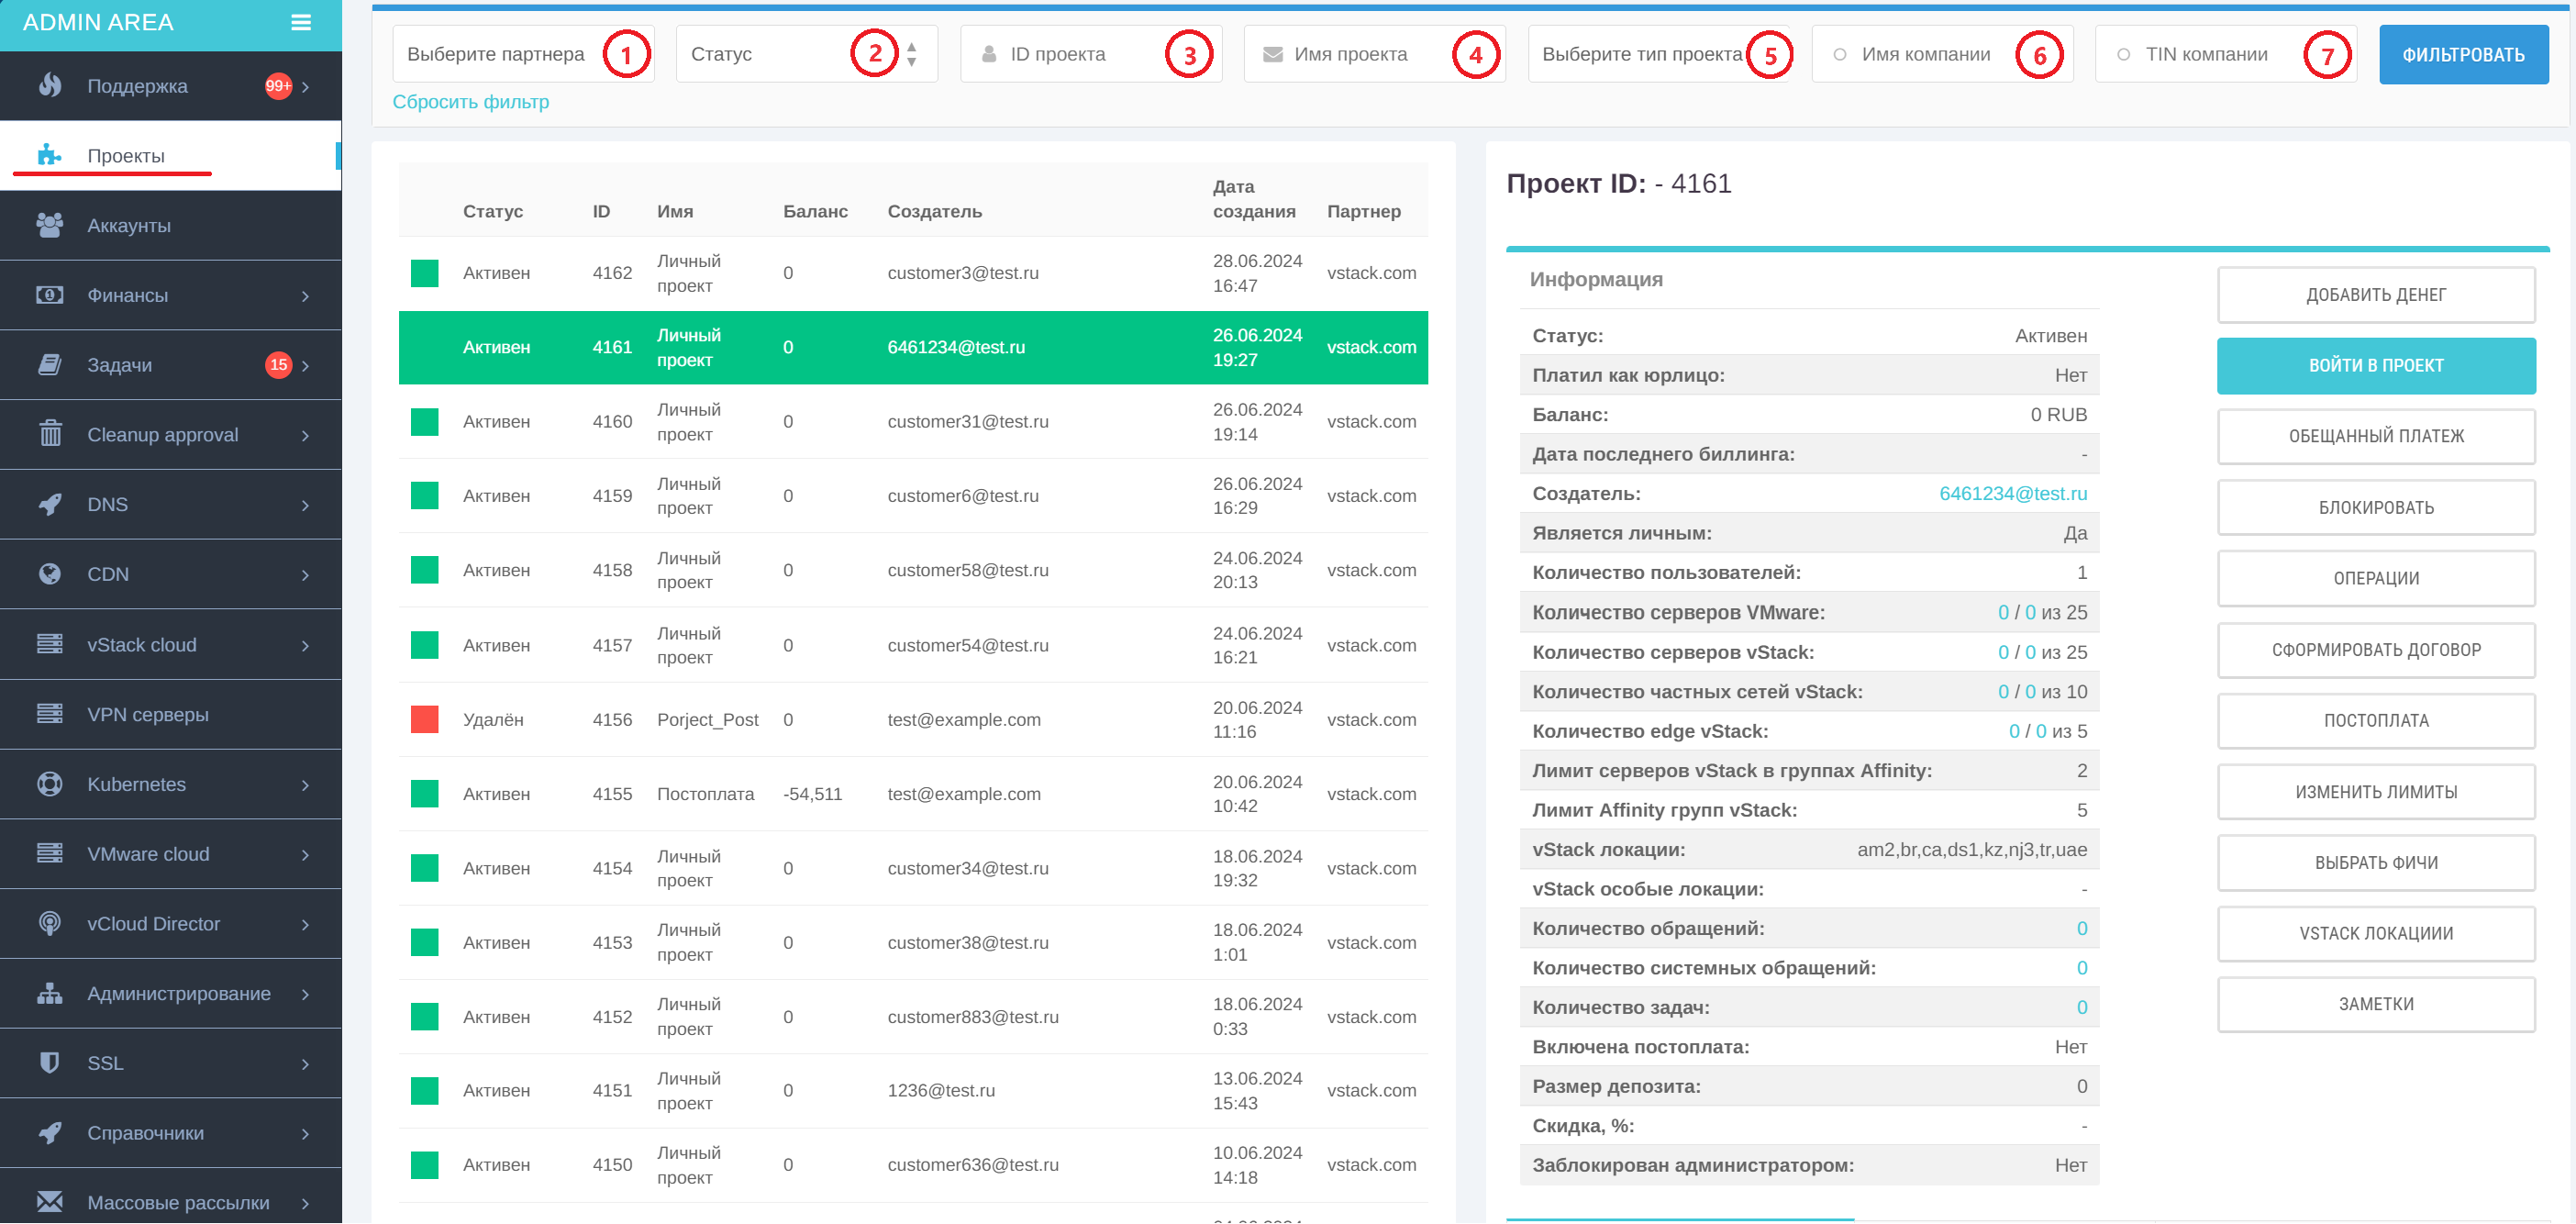Click the CDN globe icon
The image size is (2576, 1224).
coord(49,574)
